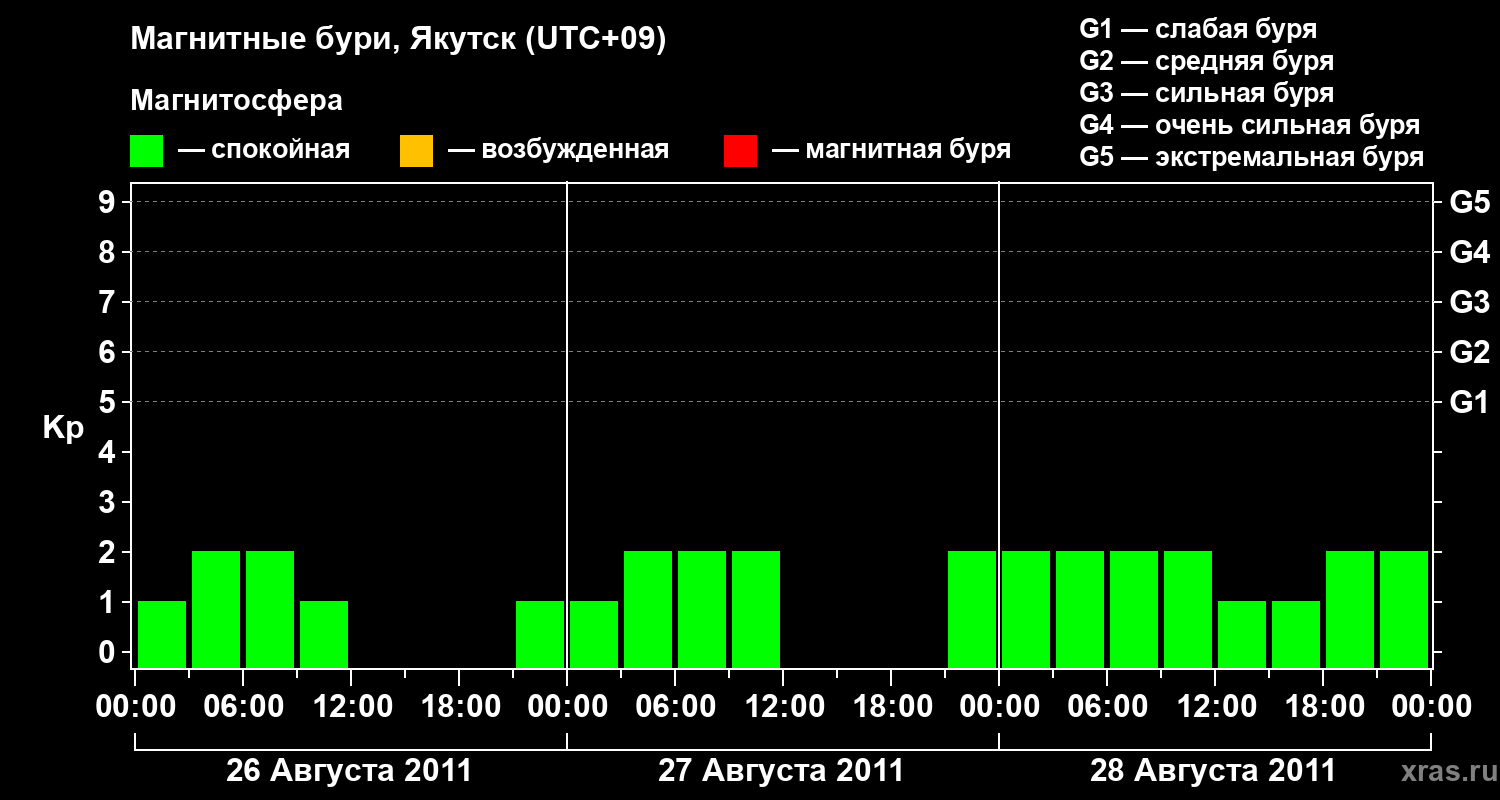Click the Kp axis value 0
Image resolution: width=1500 pixels, height=800 pixels.
click(x=109, y=653)
